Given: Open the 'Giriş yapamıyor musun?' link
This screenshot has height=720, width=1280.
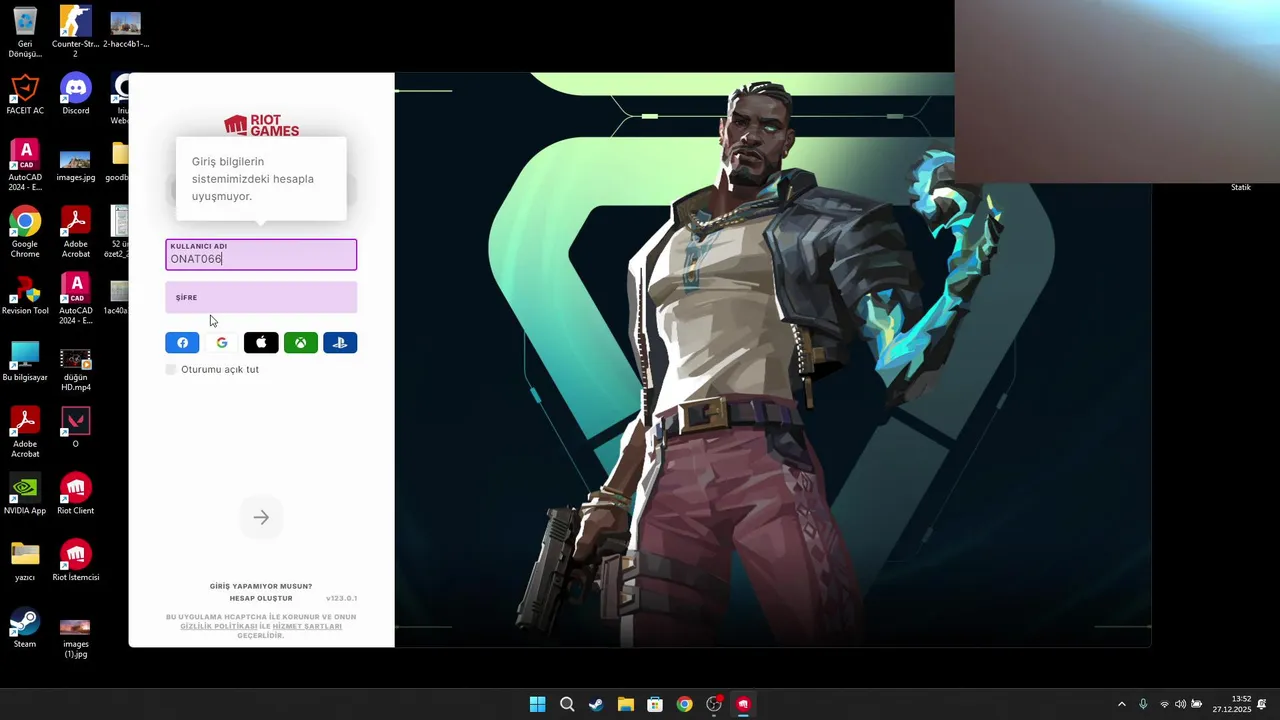Looking at the screenshot, I should 261,586.
